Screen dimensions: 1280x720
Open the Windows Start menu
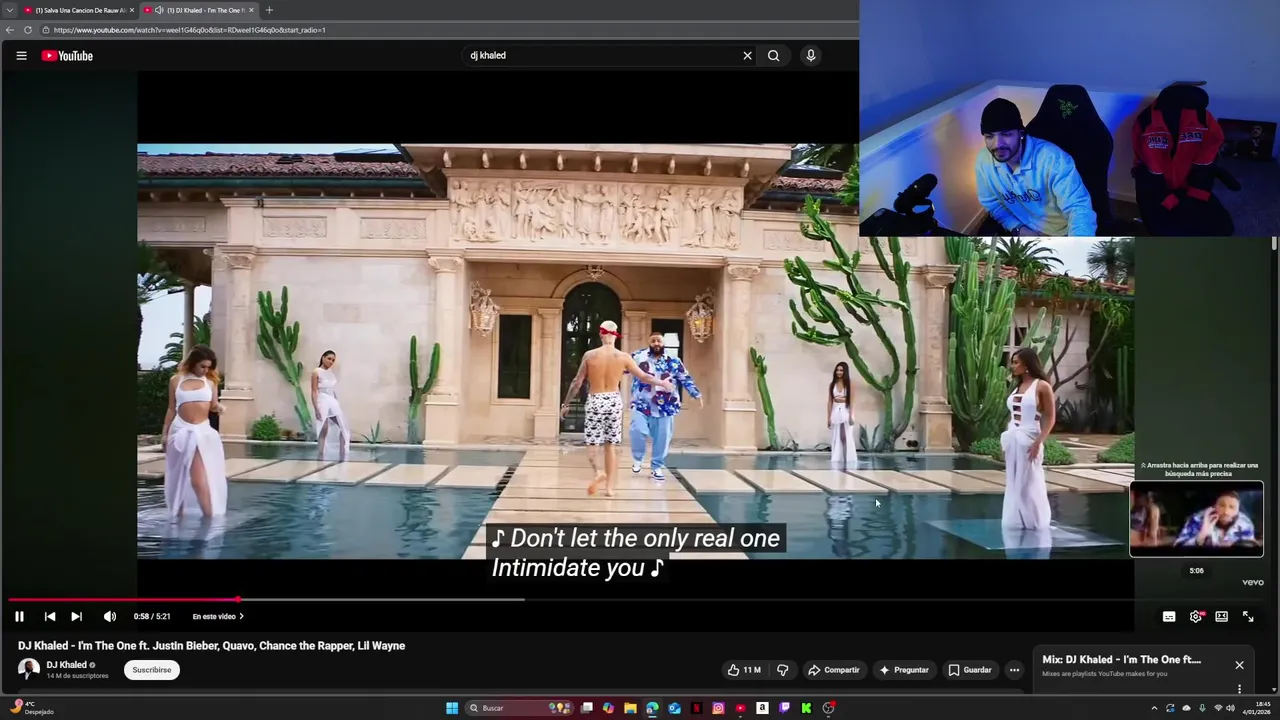click(x=452, y=708)
